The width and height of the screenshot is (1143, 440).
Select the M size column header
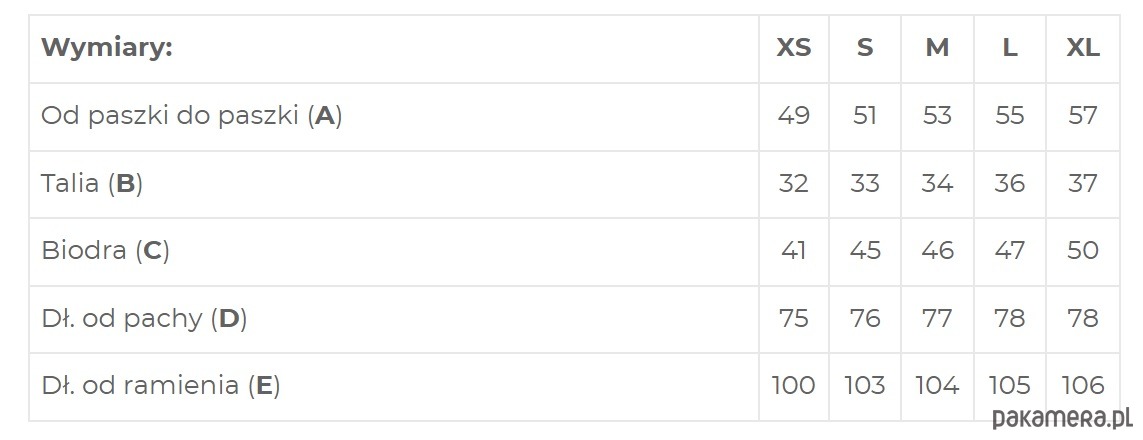click(937, 48)
